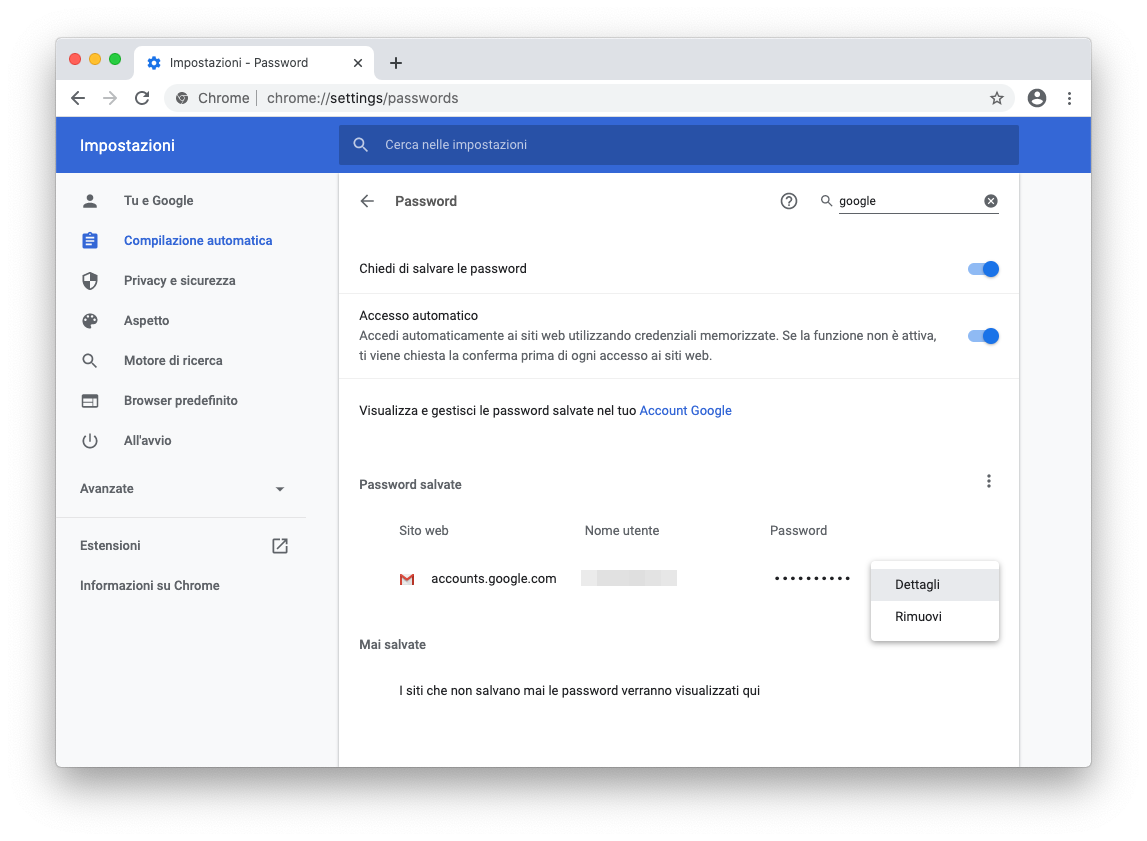Return from the Password page with the back arrow
Viewport: 1147px width, 841px height.
pyautogui.click(x=367, y=201)
